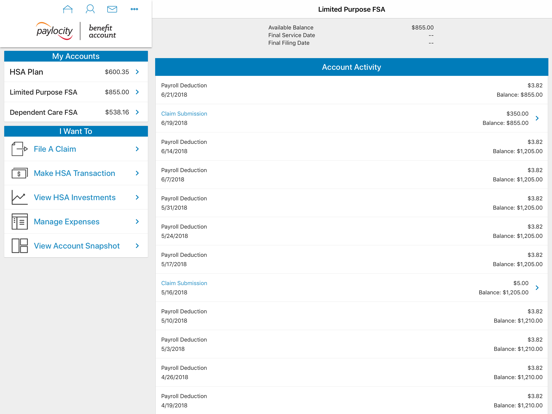
Task: Select HSA Plan account
Action: coord(76,72)
